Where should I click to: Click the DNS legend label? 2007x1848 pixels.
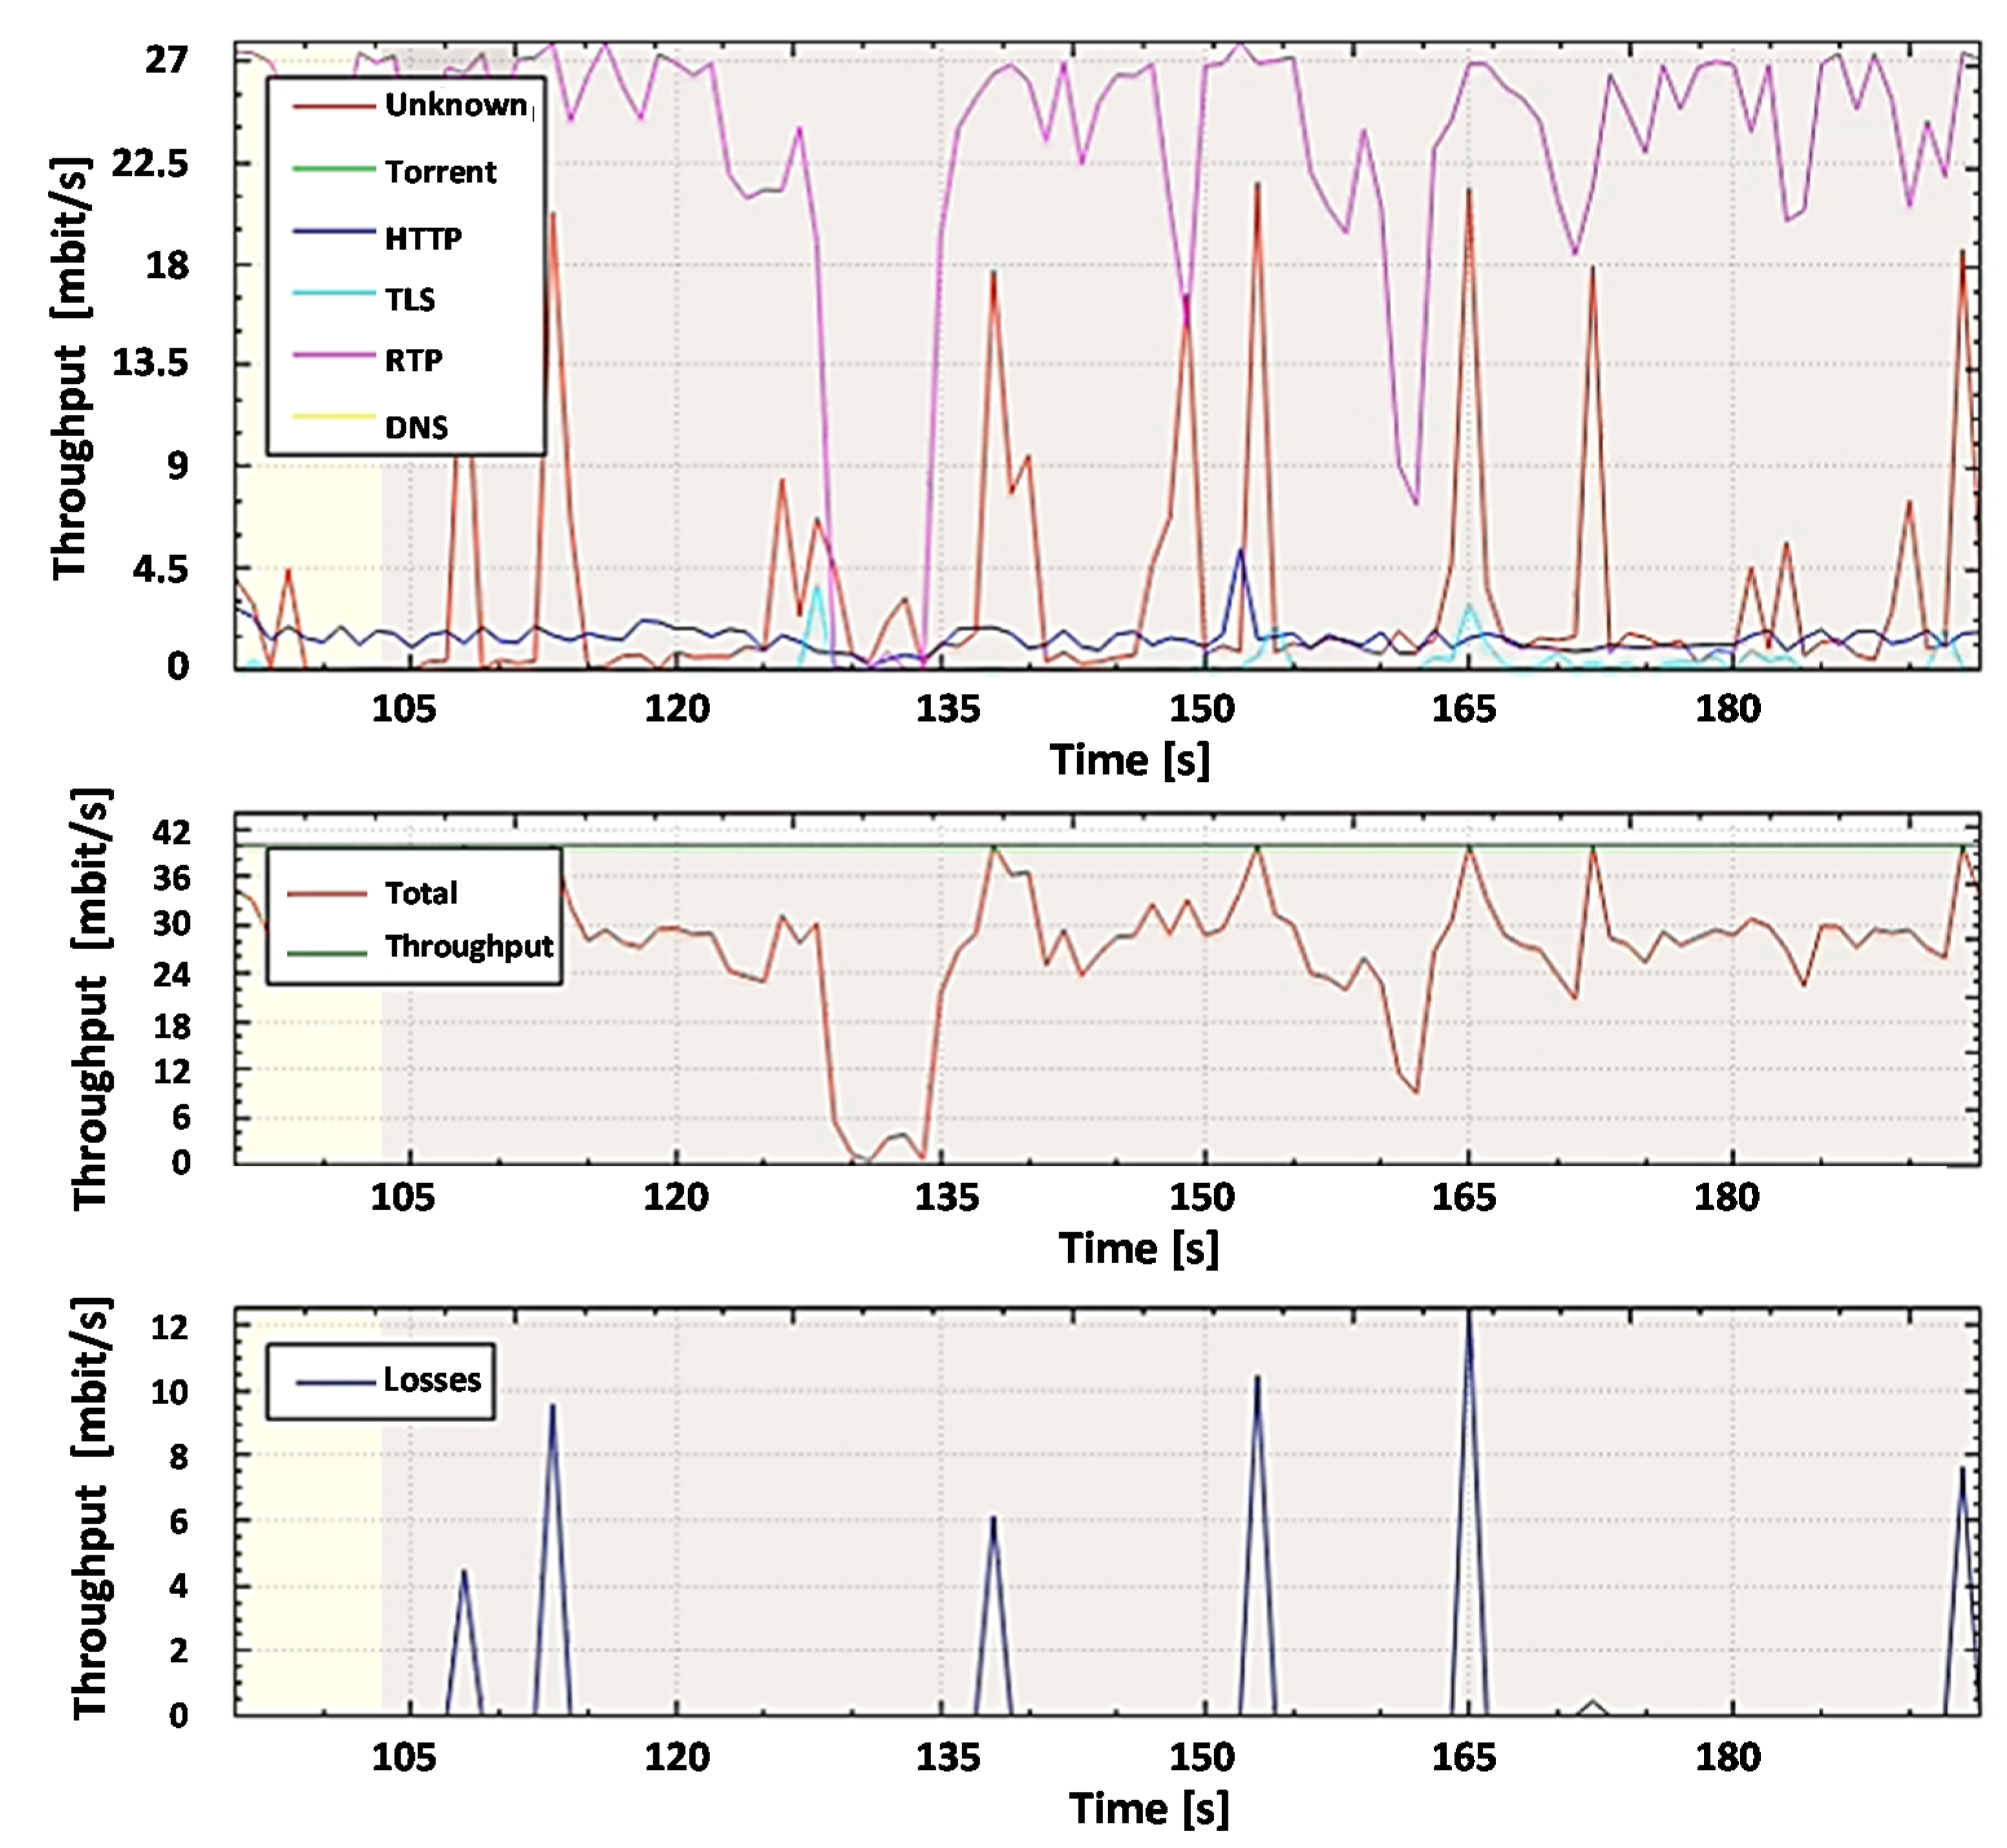[x=416, y=428]
